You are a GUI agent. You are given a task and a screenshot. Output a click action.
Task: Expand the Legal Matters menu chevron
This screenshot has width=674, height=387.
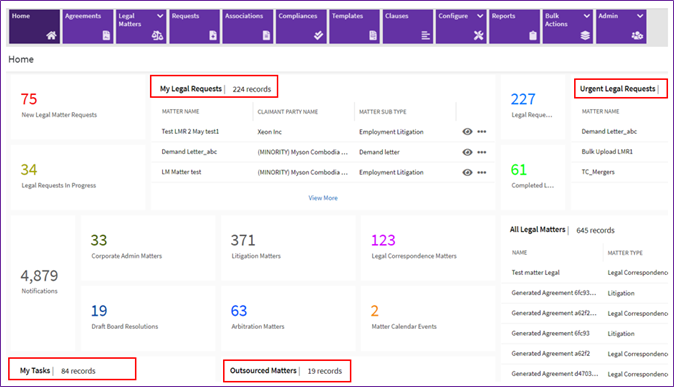(160, 16)
